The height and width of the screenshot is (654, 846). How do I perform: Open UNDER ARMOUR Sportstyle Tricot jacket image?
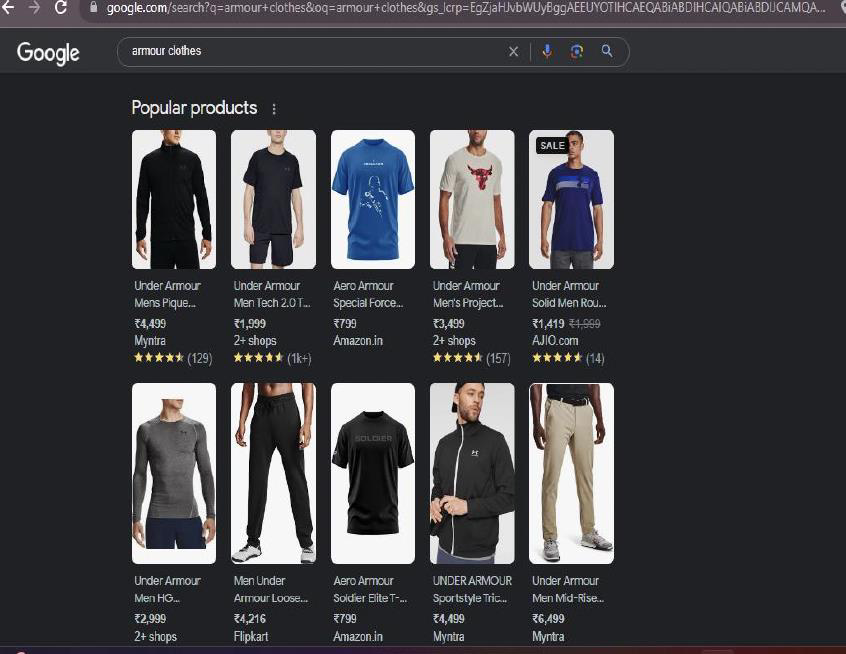tap(472, 473)
